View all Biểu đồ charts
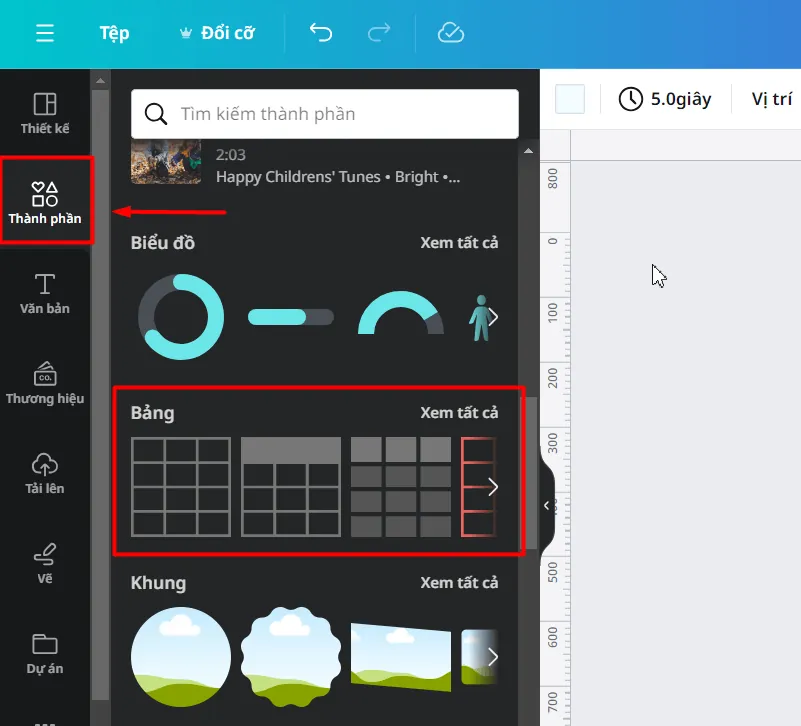Viewport: 801px width, 726px height. [x=459, y=243]
